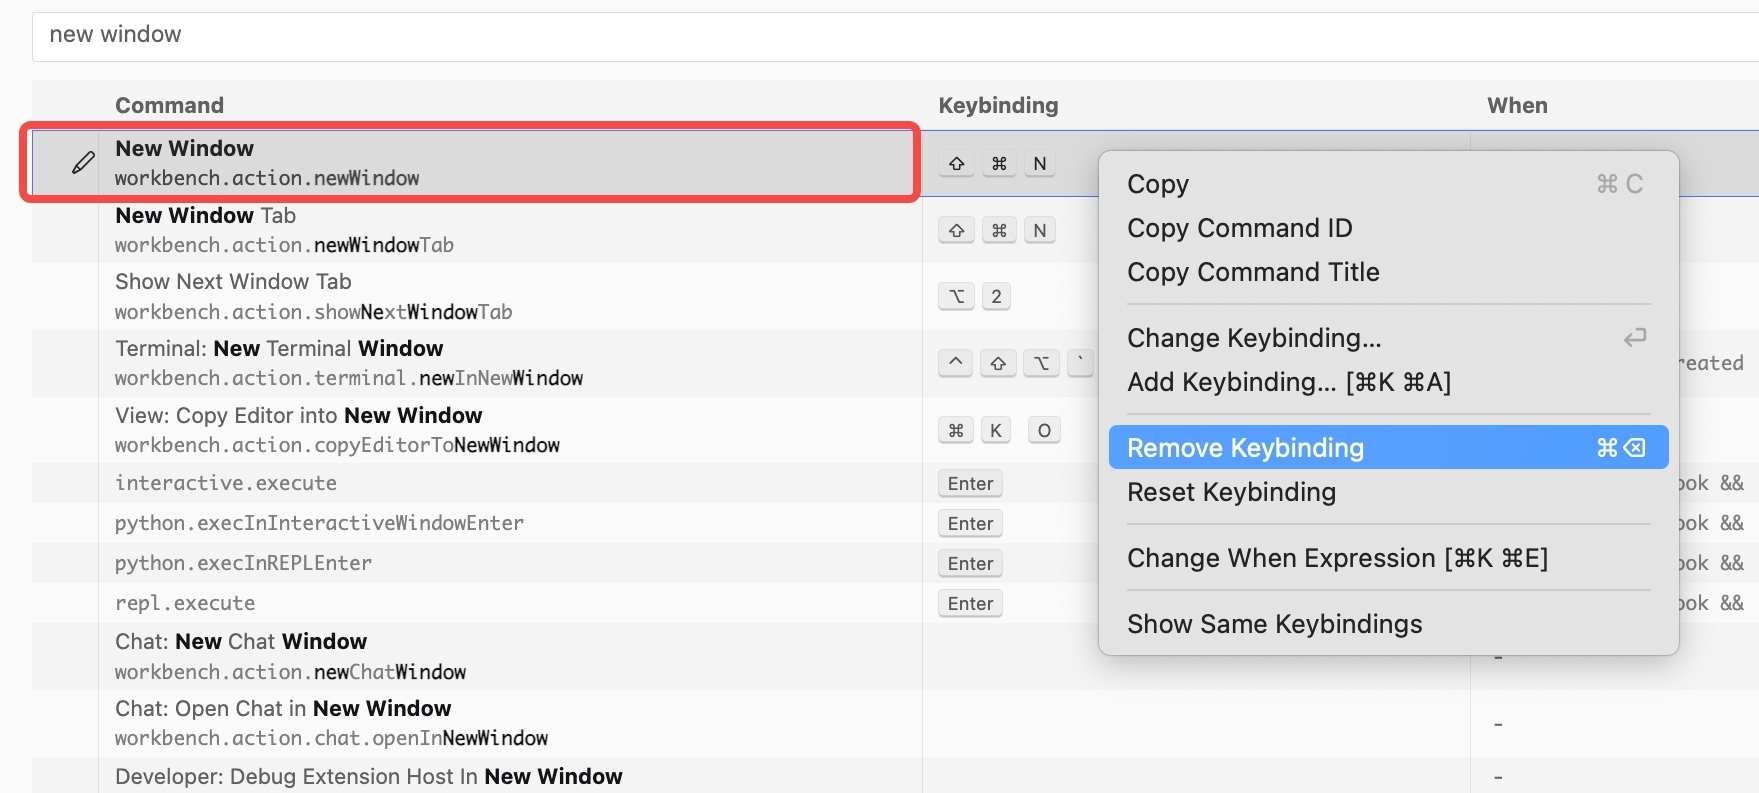This screenshot has width=1759, height=793.
Task: Choose Add Keybinding… menu item
Action: [x=1288, y=382]
